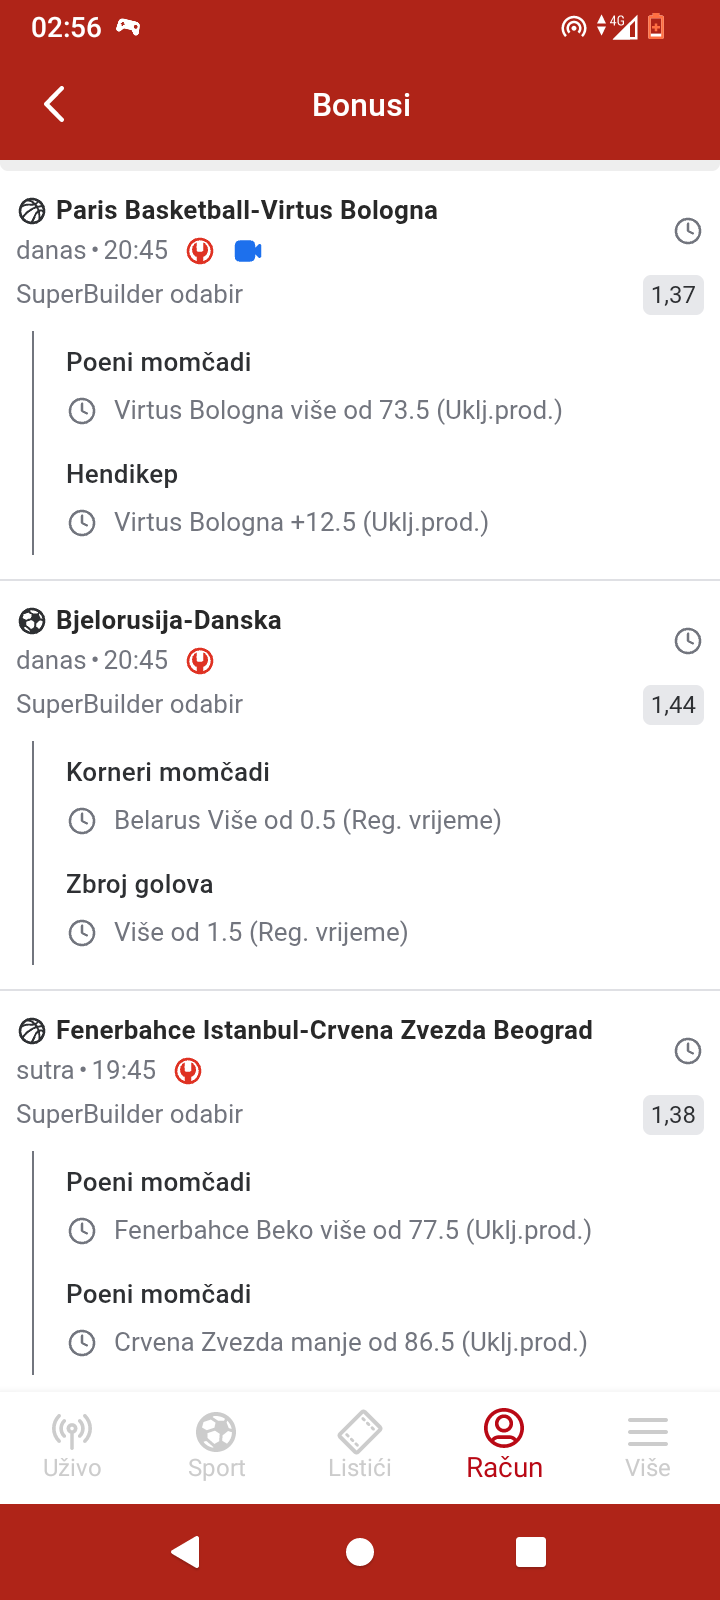Open the Listići tab
Viewport: 720px width, 1600px height.
[360, 1445]
